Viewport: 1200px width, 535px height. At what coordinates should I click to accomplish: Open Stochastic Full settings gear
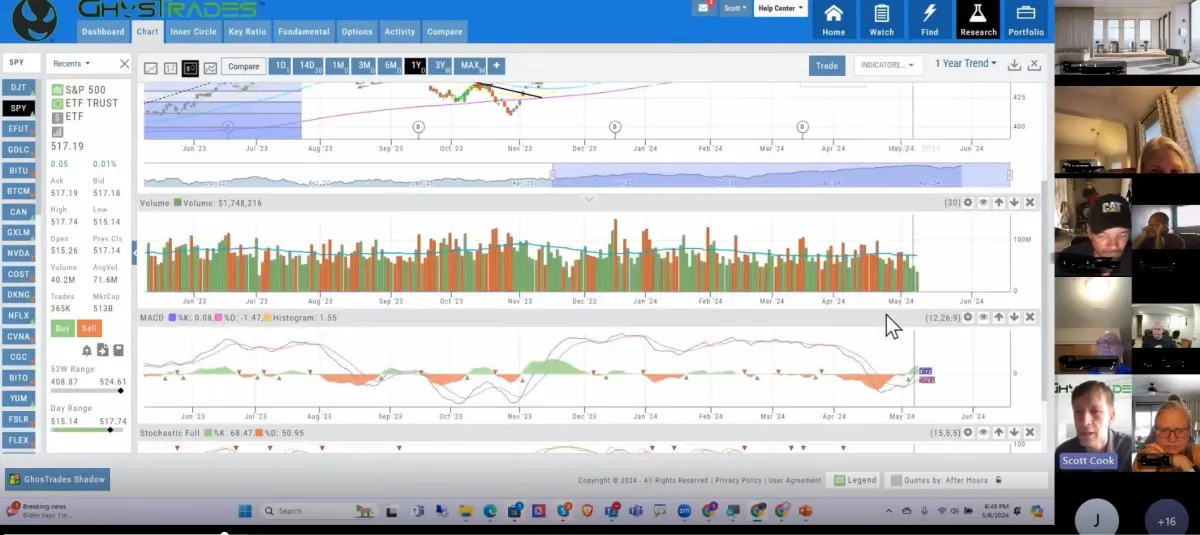pos(967,432)
